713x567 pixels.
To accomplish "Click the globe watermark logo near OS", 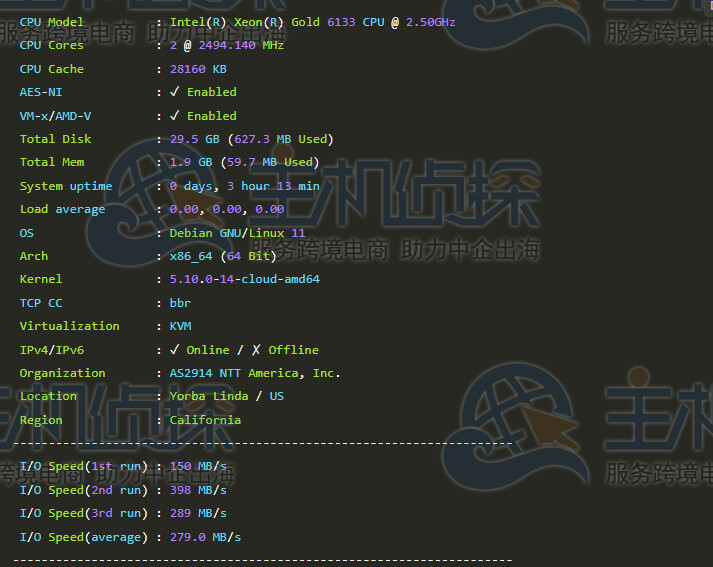I will 154,202.
